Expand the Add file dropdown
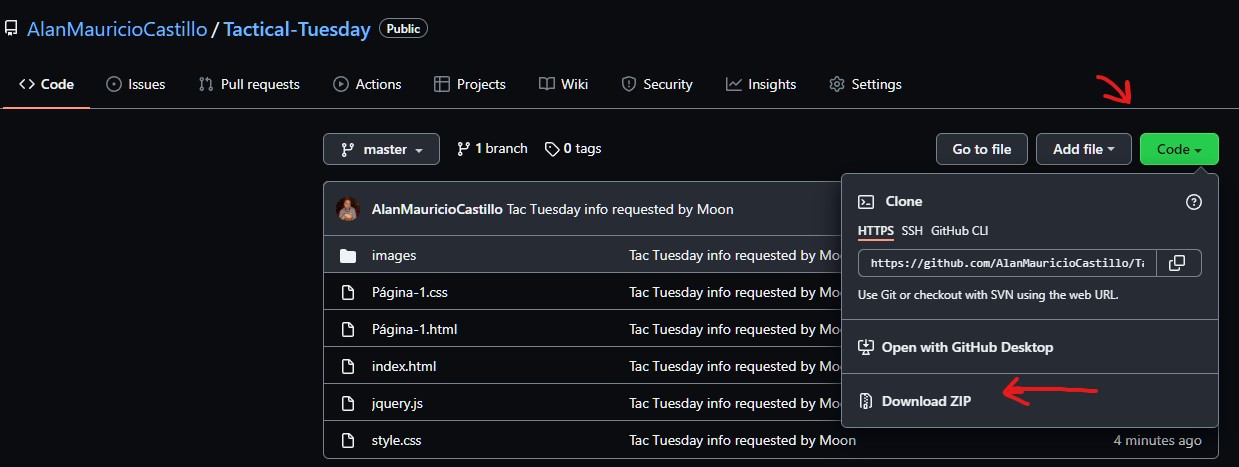Screen dimensions: 1239x467 click(x=1084, y=149)
